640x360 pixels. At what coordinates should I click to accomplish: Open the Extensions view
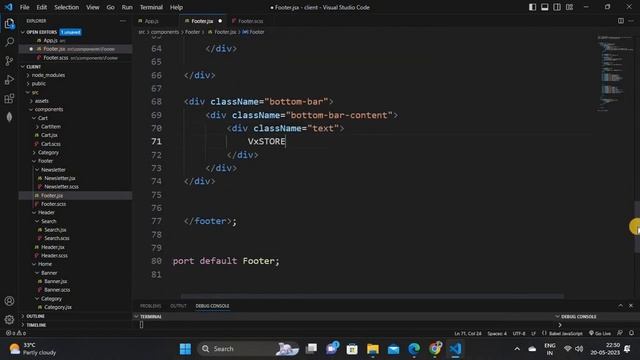[x=9, y=98]
